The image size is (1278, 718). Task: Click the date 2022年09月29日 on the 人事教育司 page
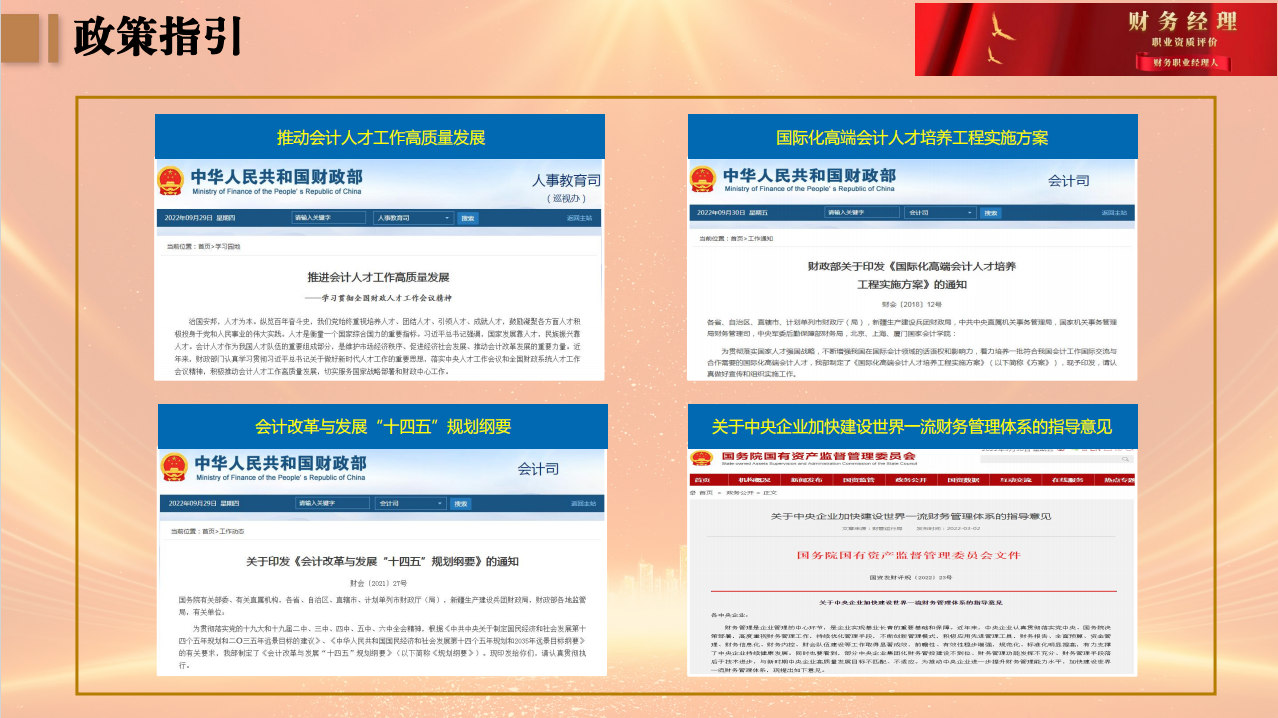(x=188, y=217)
